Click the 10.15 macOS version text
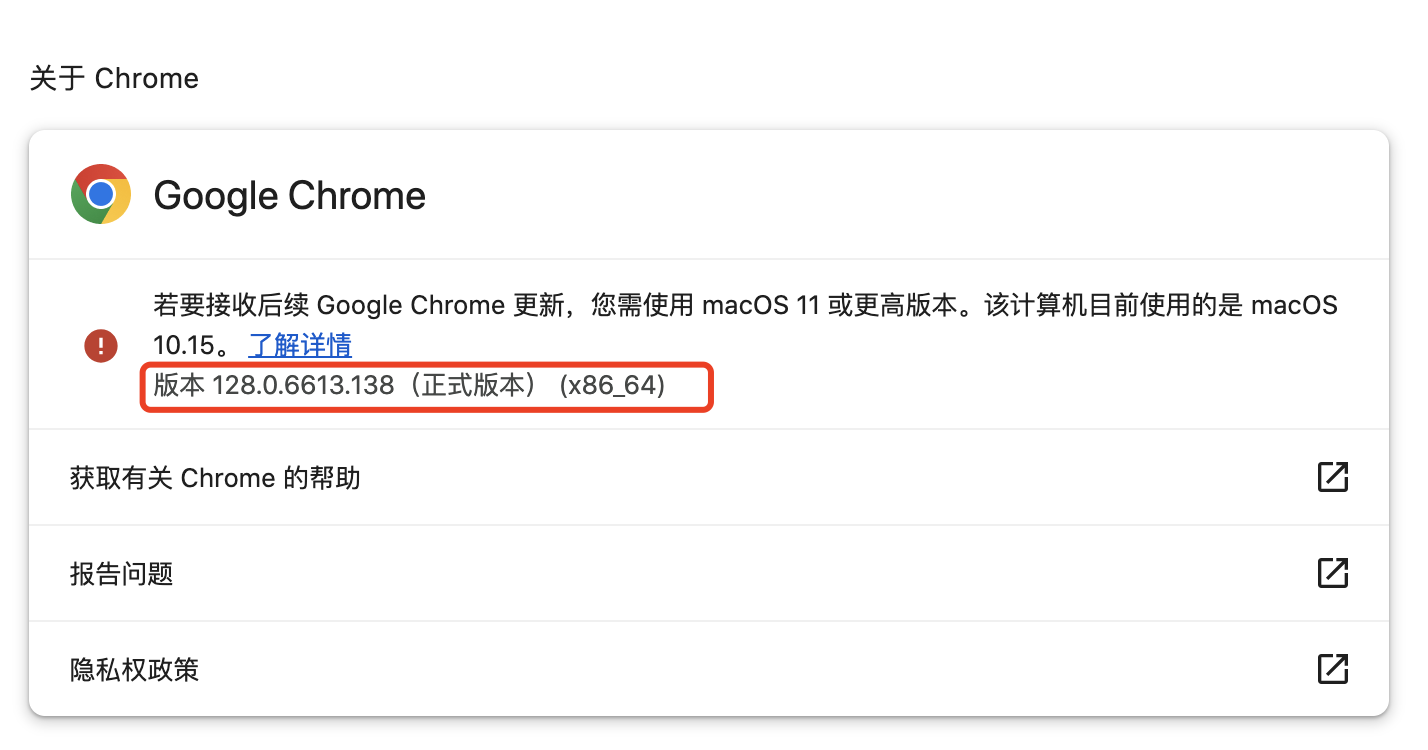This screenshot has width=1428, height=750. [183, 345]
